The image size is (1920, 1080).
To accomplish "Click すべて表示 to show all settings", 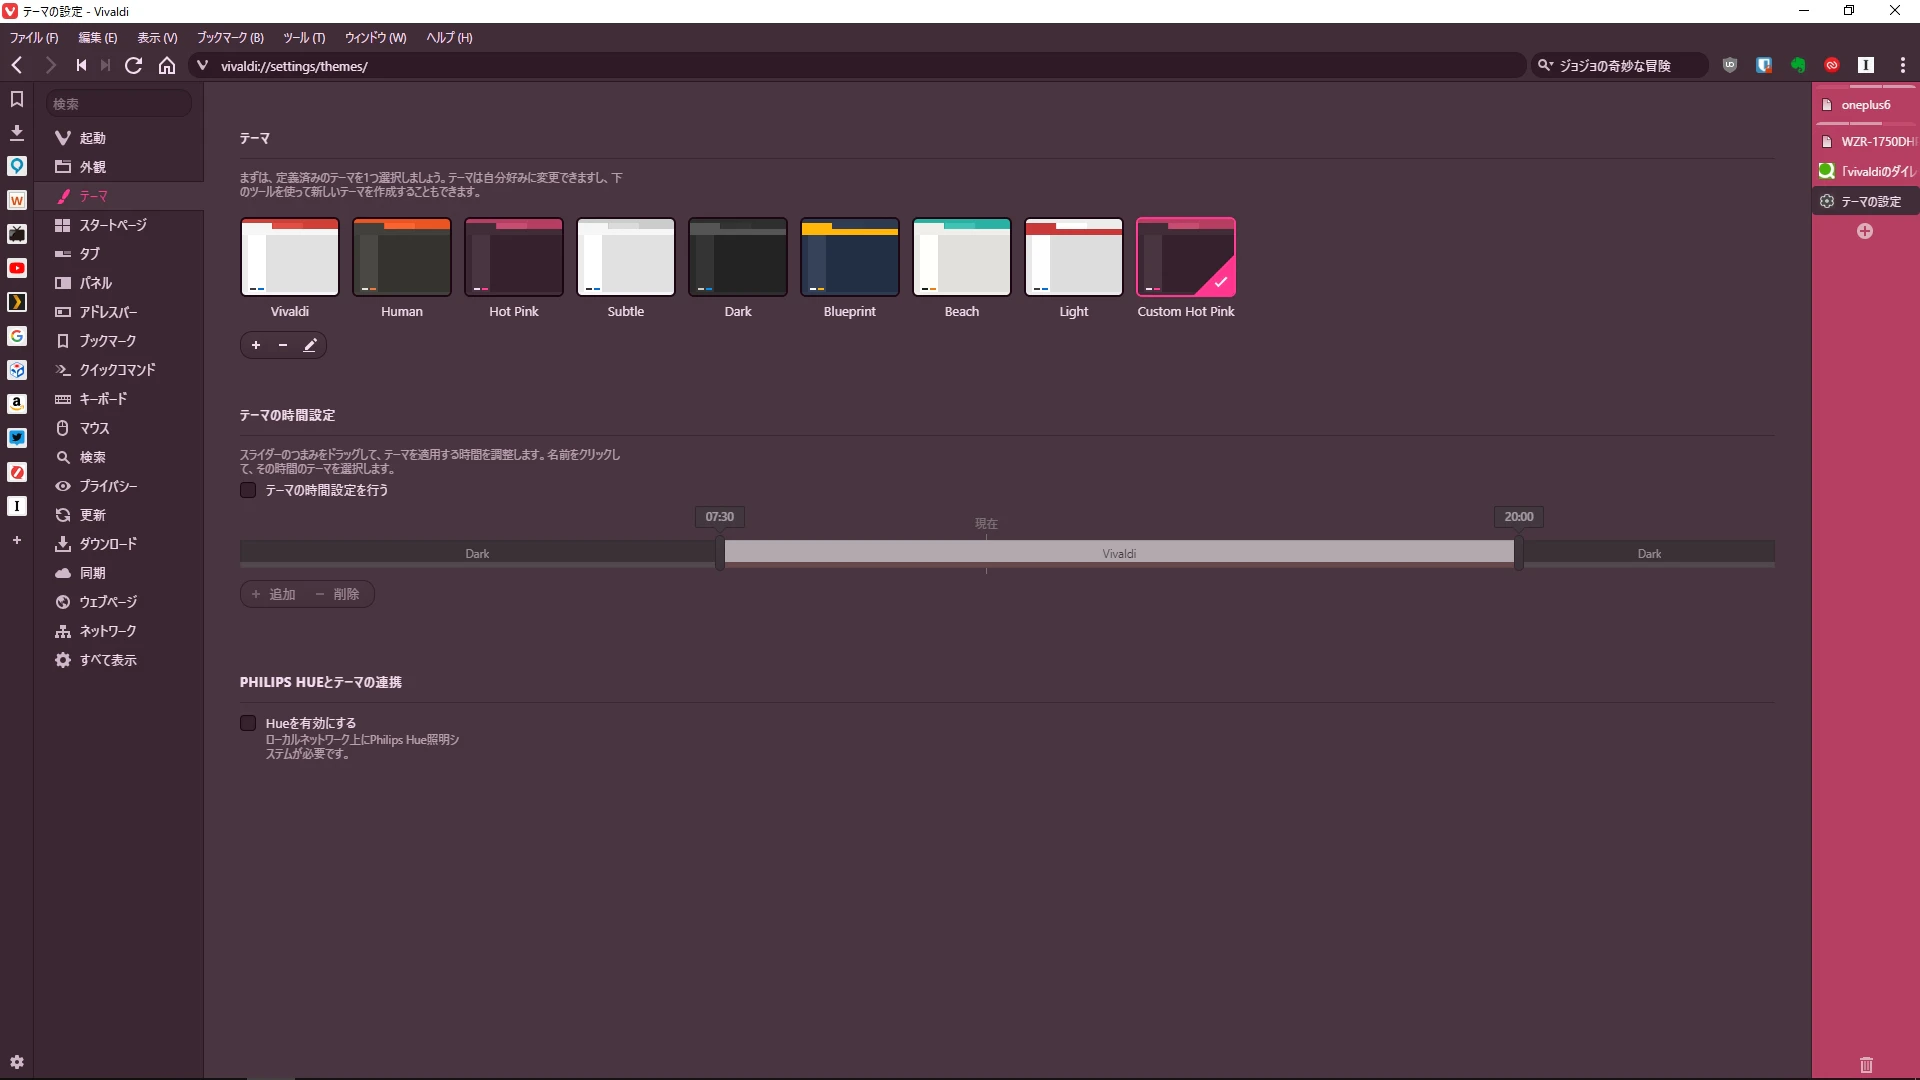I will [119, 660].
